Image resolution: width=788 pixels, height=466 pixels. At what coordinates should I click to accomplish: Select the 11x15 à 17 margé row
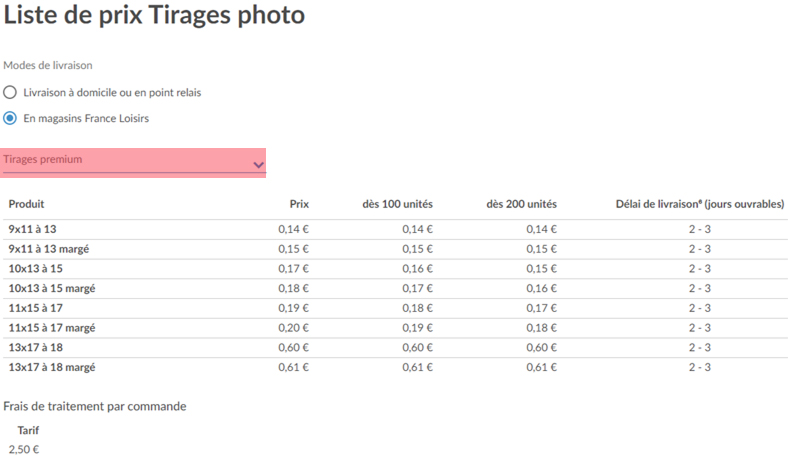point(394,328)
